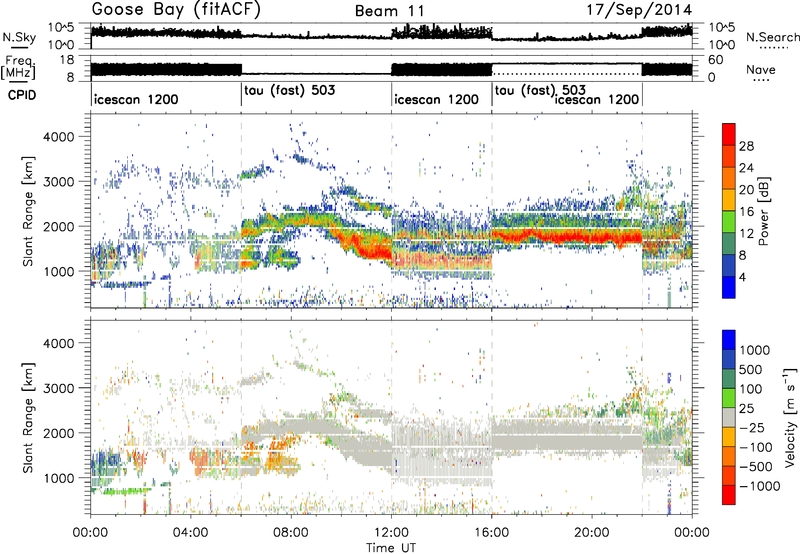
Task: Click the first 'tau (fast) 503' CPID label
Action: tap(290, 90)
